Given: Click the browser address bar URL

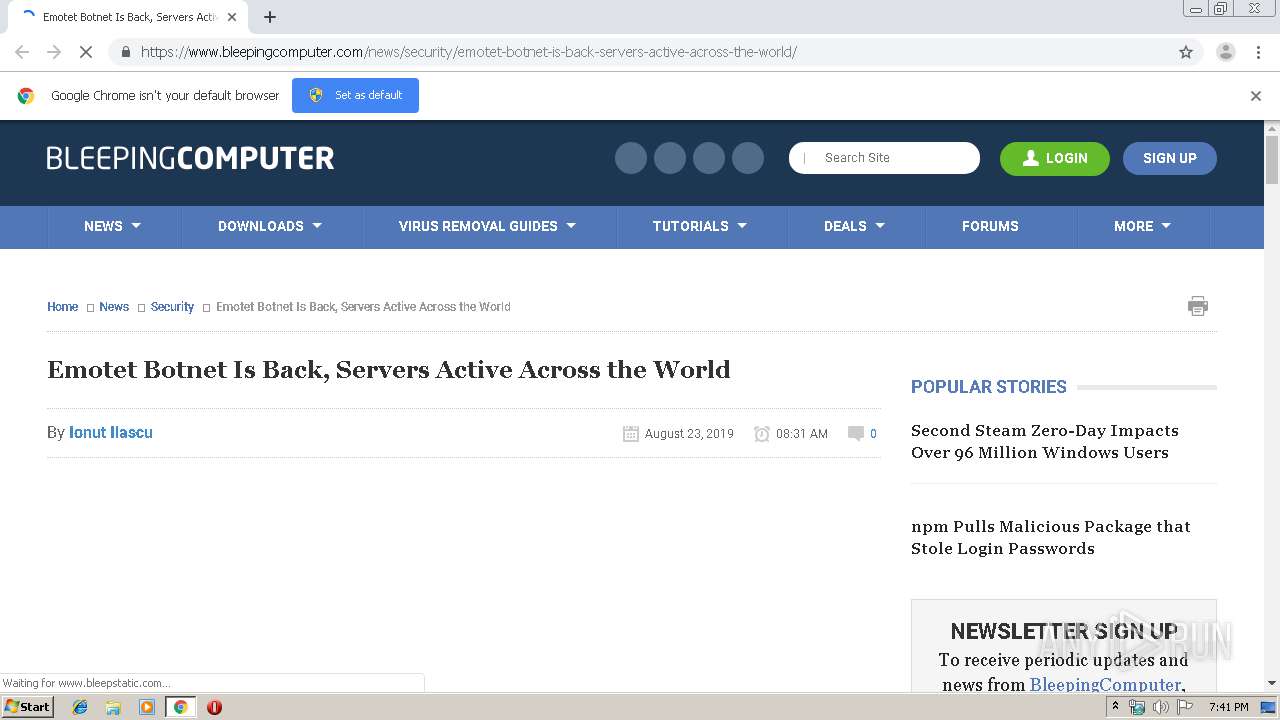Looking at the screenshot, I should 468,52.
